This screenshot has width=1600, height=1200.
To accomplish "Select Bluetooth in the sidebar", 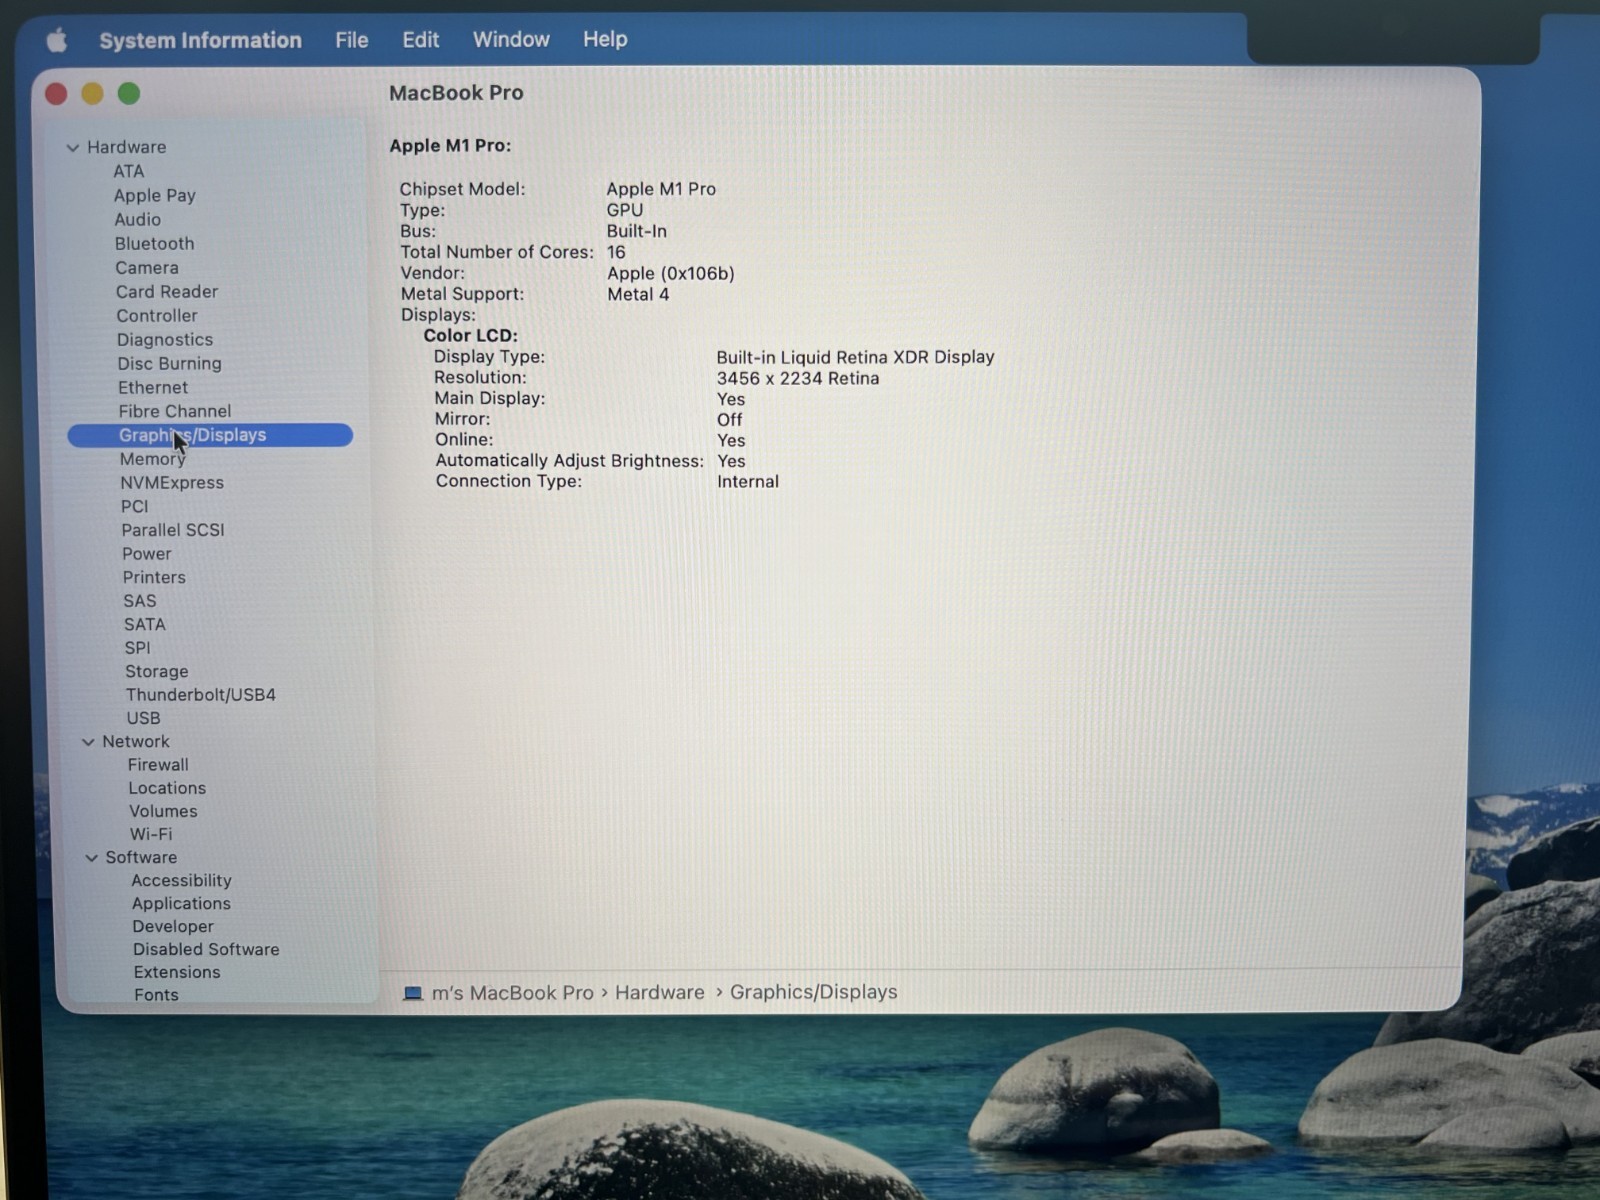I will click(x=154, y=243).
